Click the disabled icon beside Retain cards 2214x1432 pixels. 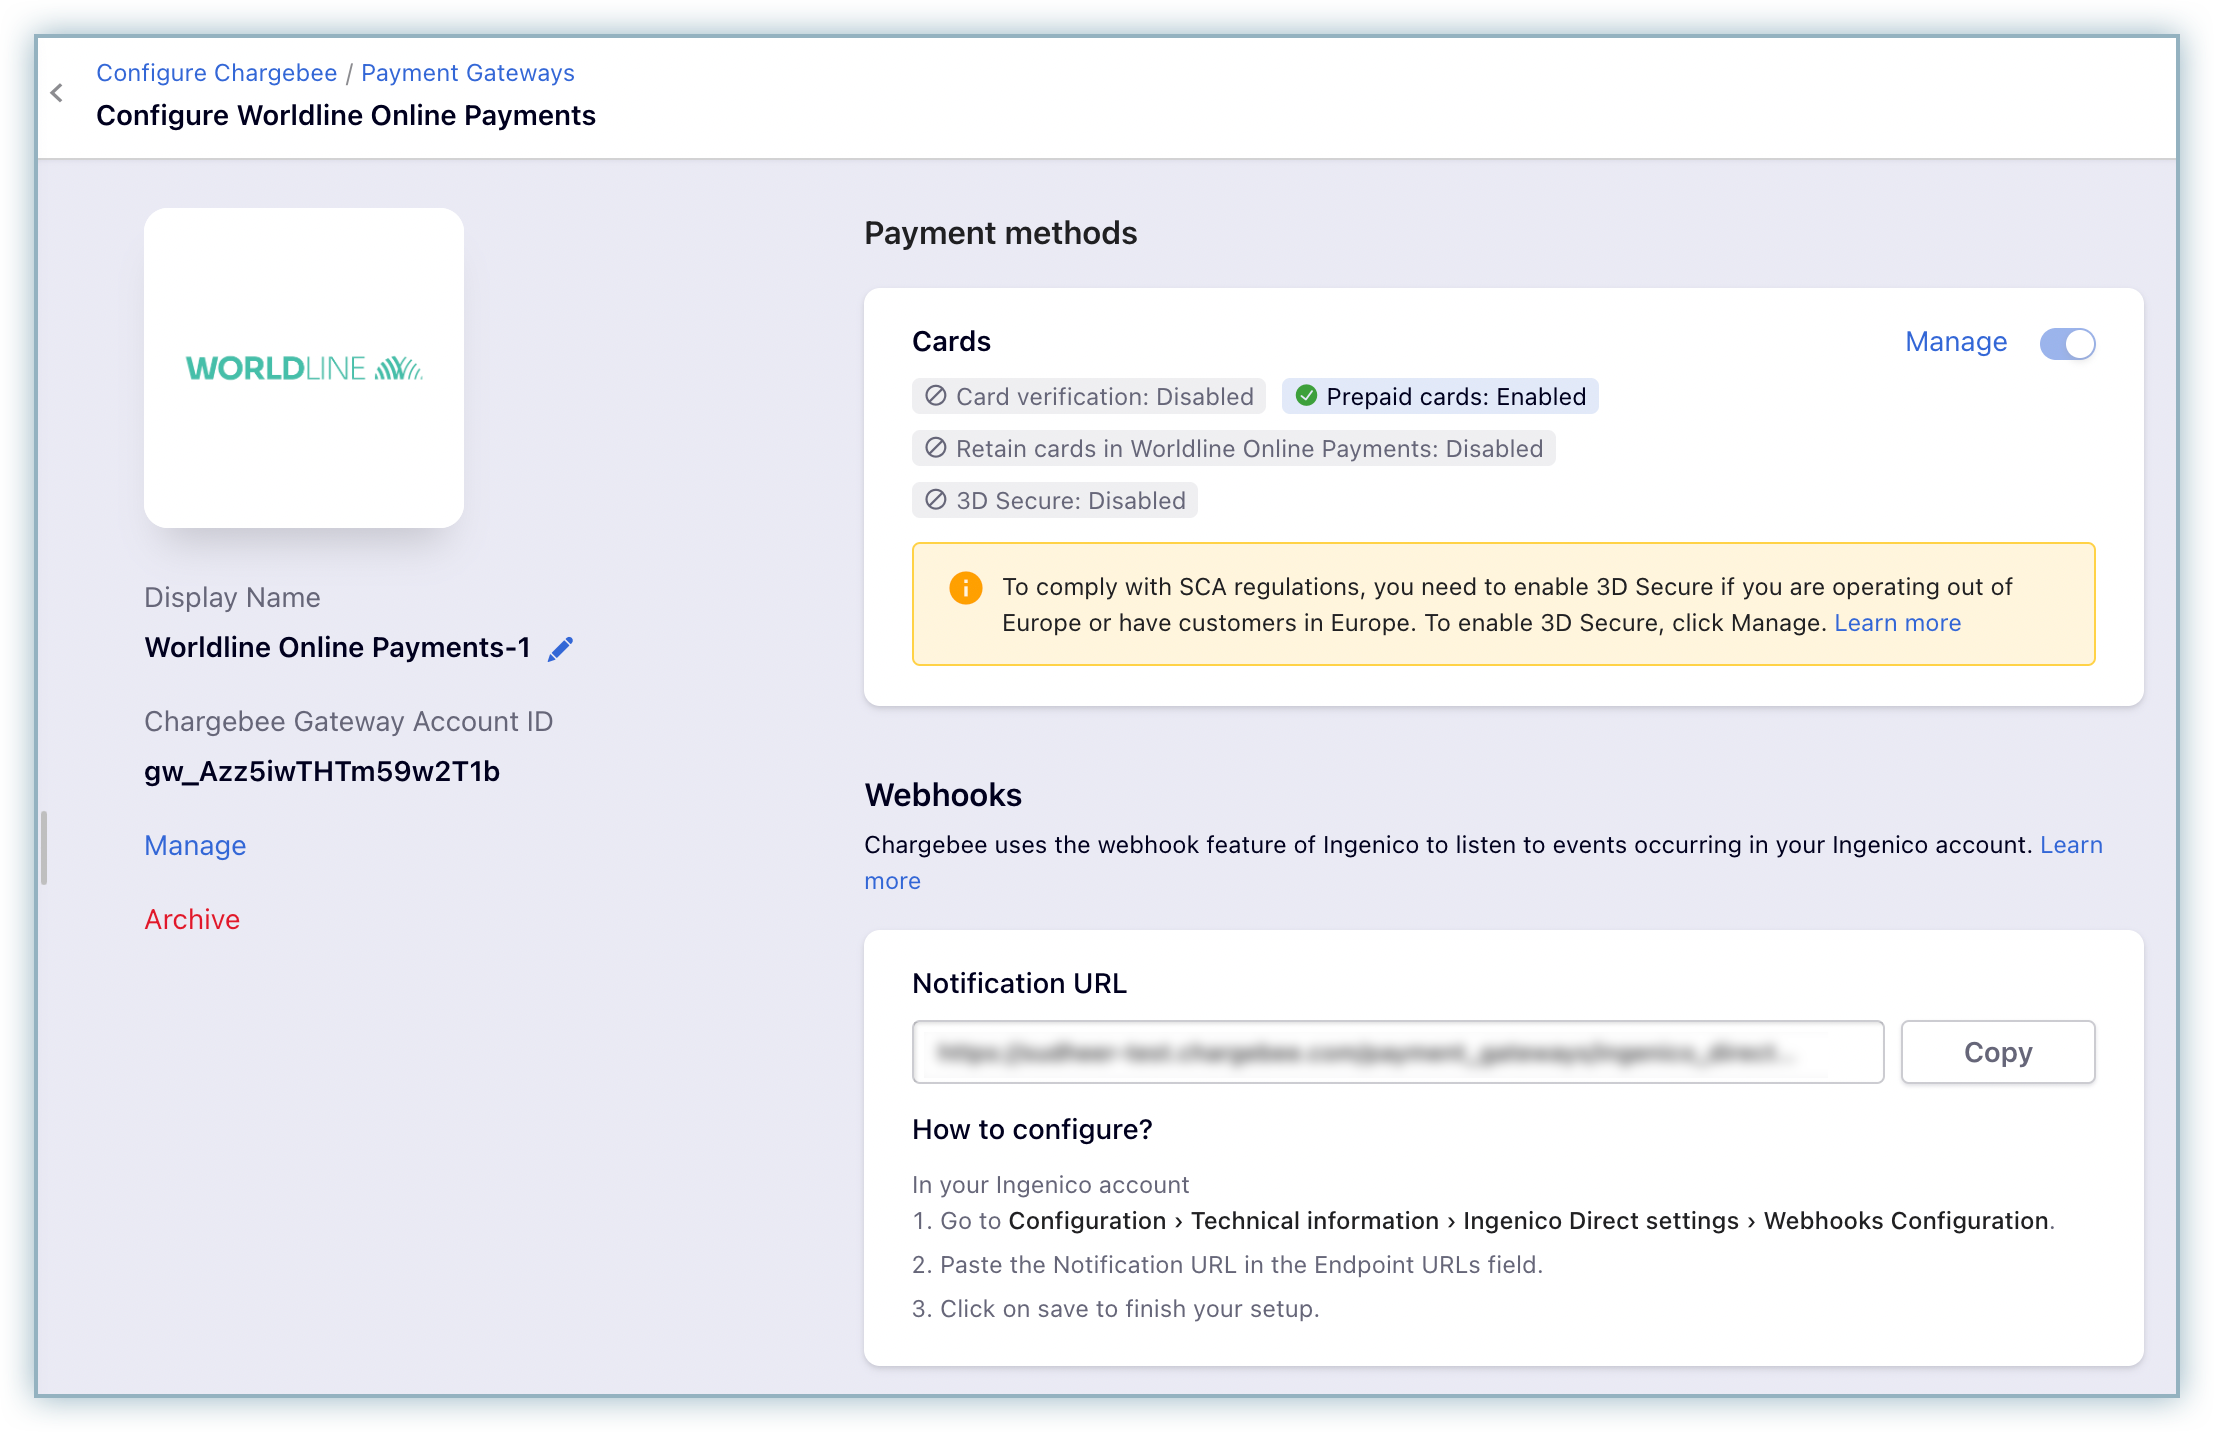(x=936, y=448)
